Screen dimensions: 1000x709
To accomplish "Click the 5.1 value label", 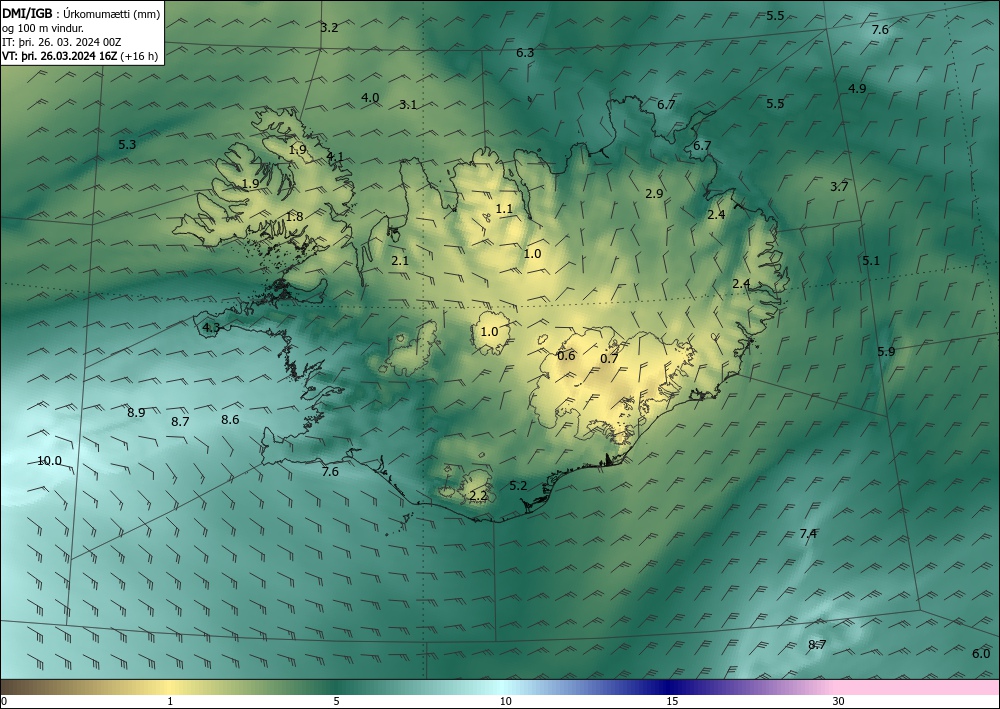I will pos(871,261).
